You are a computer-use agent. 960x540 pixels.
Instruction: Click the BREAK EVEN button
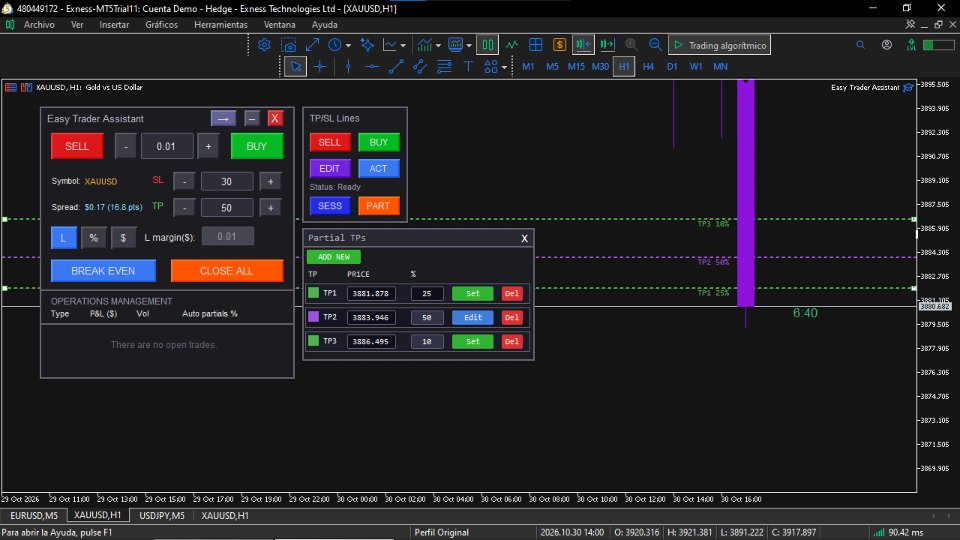103,271
